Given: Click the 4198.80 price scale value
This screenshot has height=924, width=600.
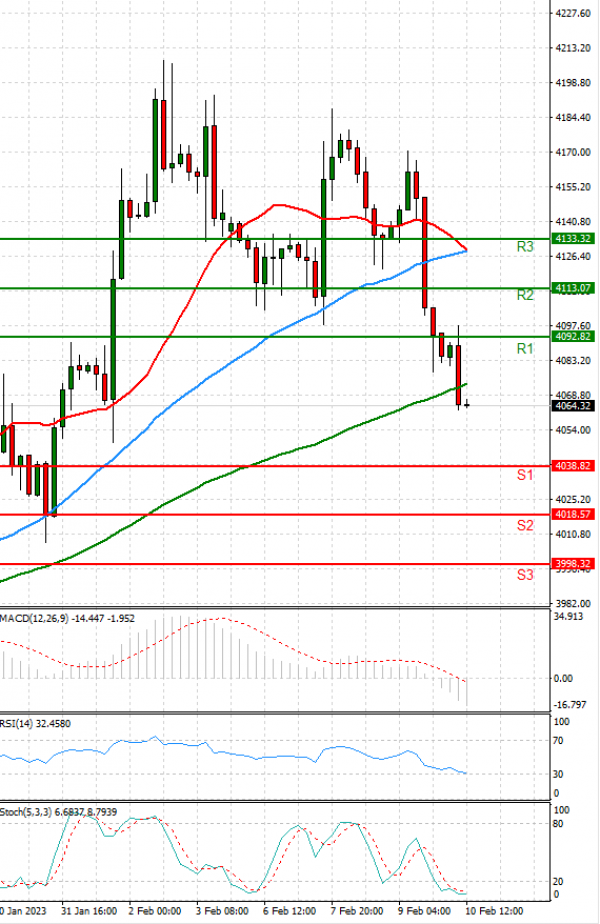Looking at the screenshot, I should tap(573, 83).
